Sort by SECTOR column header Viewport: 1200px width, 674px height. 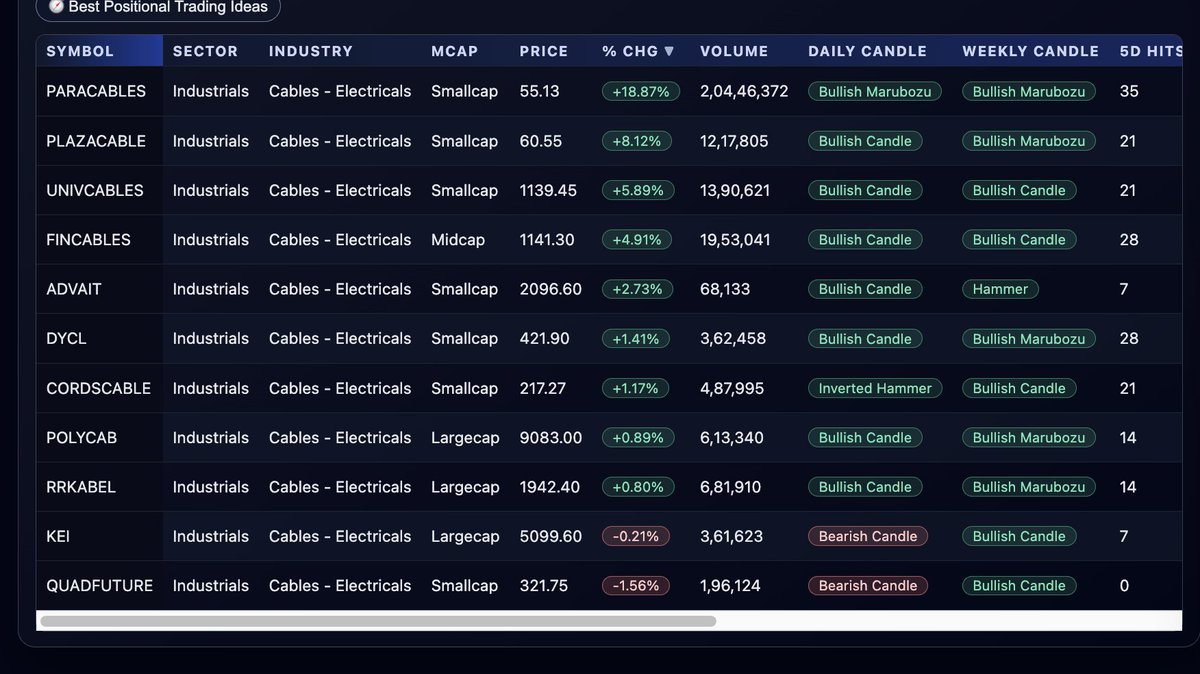click(205, 51)
